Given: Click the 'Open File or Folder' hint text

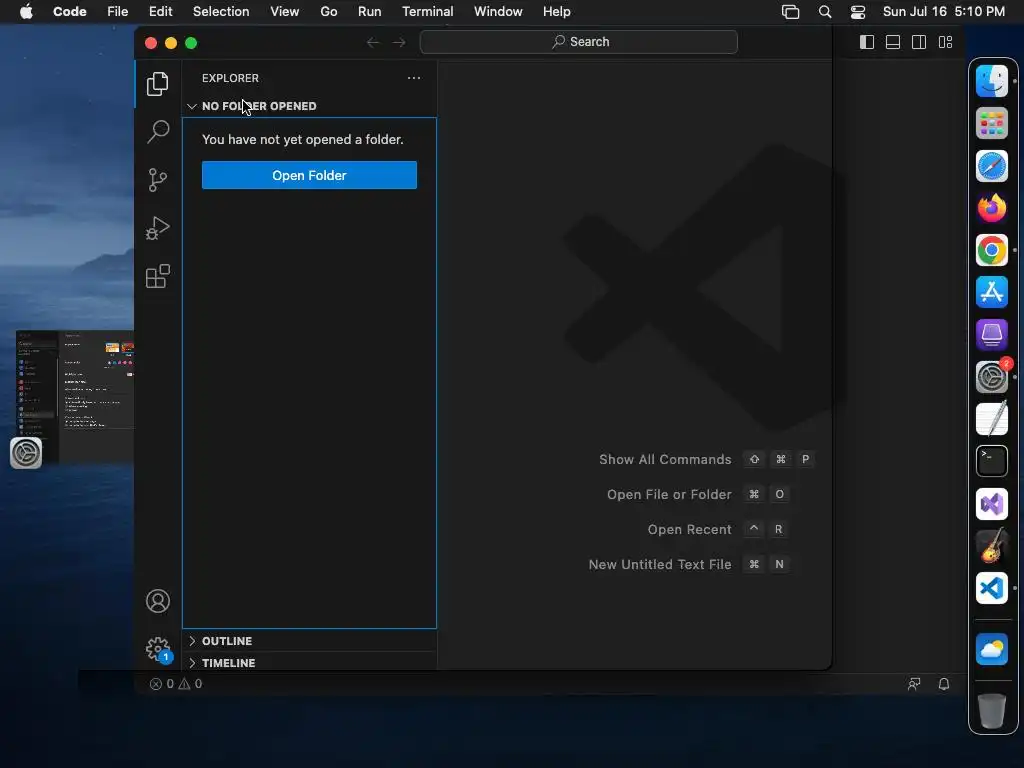Looking at the screenshot, I should (x=669, y=494).
